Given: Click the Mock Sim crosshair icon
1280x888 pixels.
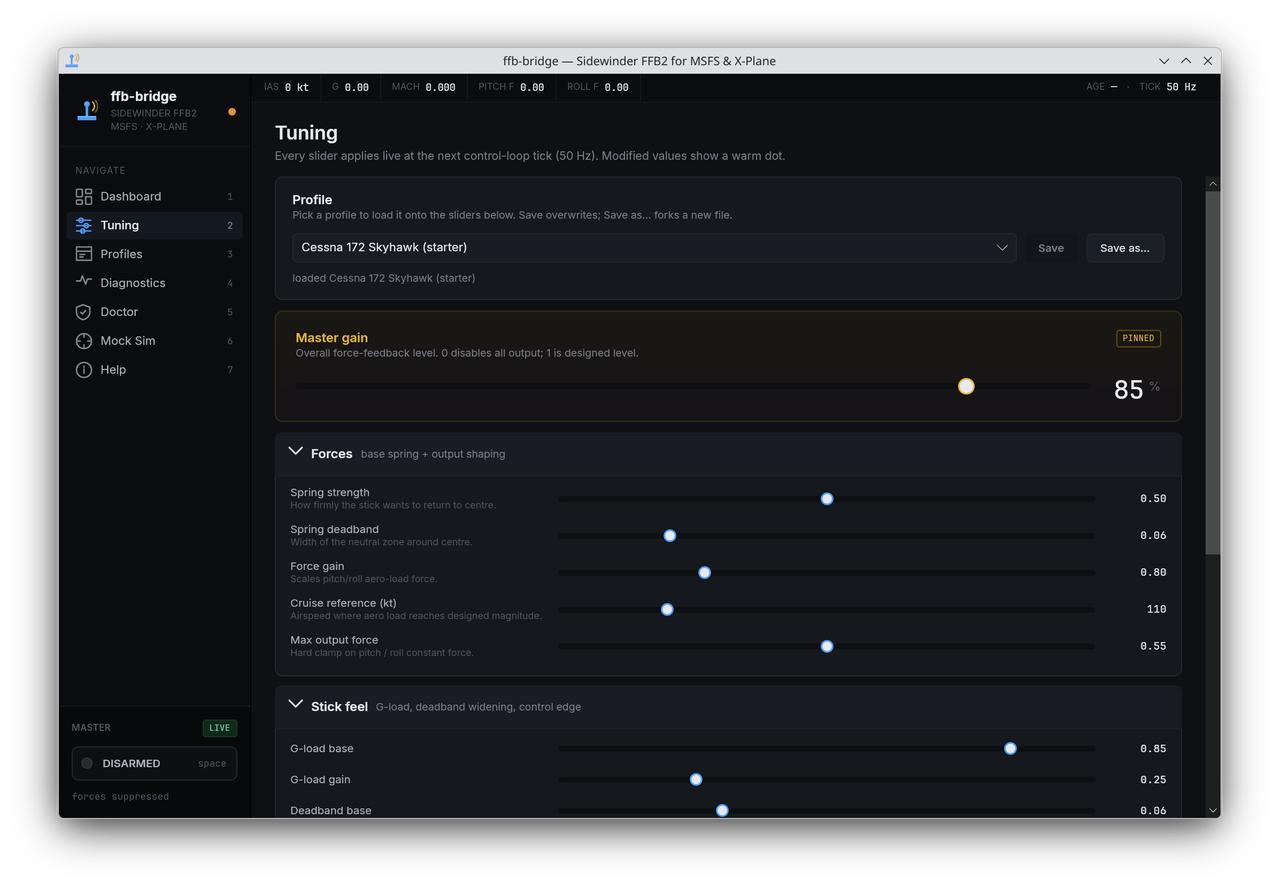Looking at the screenshot, I should pos(84,341).
